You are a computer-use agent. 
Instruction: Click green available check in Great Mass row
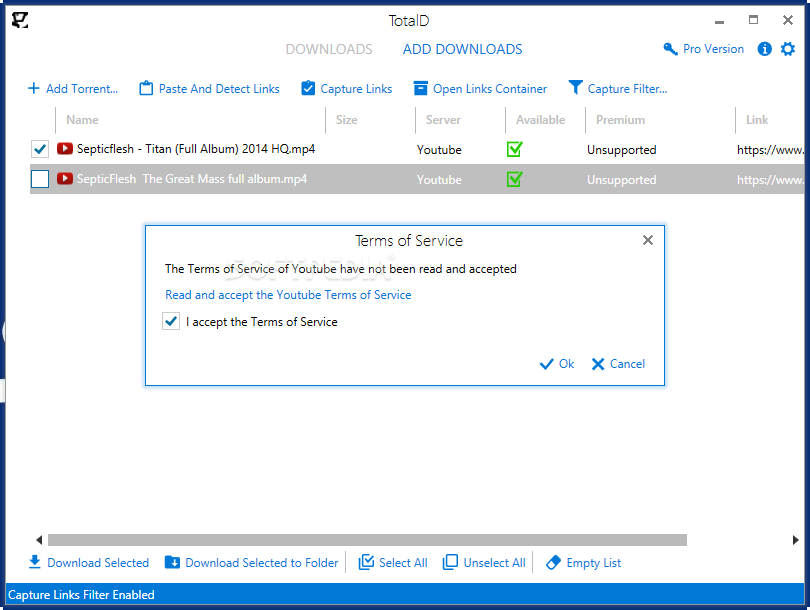coord(515,179)
